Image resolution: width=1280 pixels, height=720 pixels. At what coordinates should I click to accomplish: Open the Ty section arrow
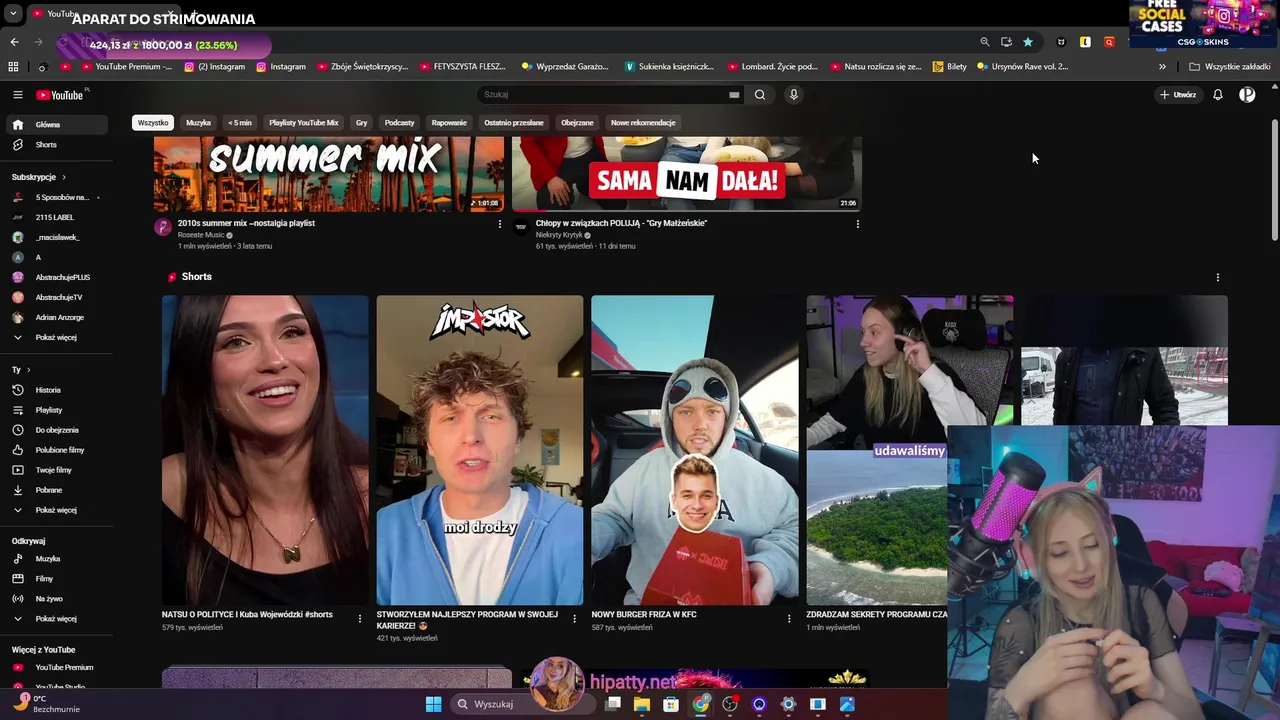point(28,370)
